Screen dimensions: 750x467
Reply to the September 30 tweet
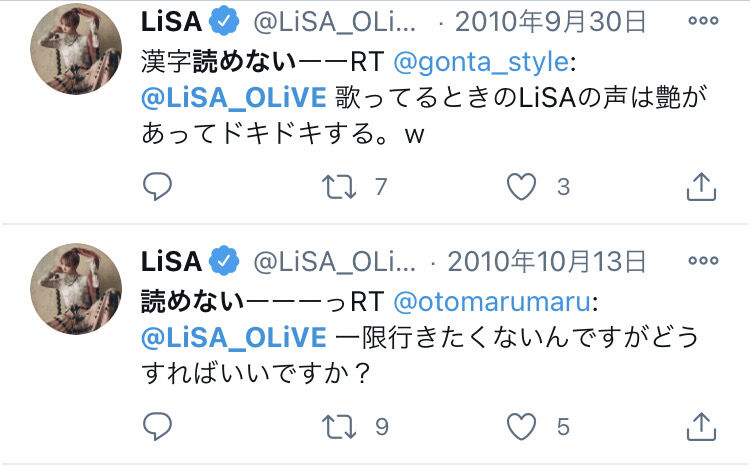(158, 186)
